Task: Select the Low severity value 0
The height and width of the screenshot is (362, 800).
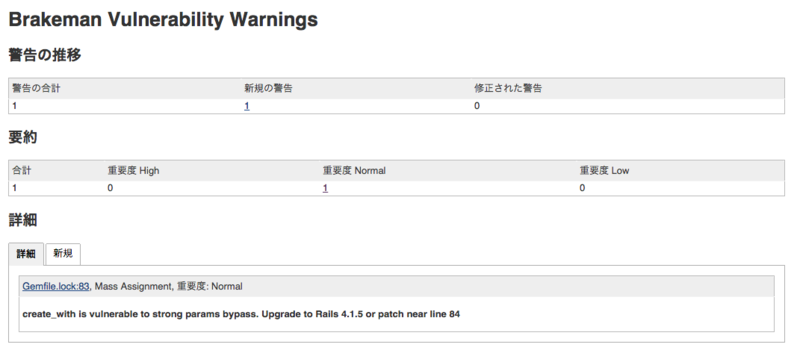Action: coord(582,188)
